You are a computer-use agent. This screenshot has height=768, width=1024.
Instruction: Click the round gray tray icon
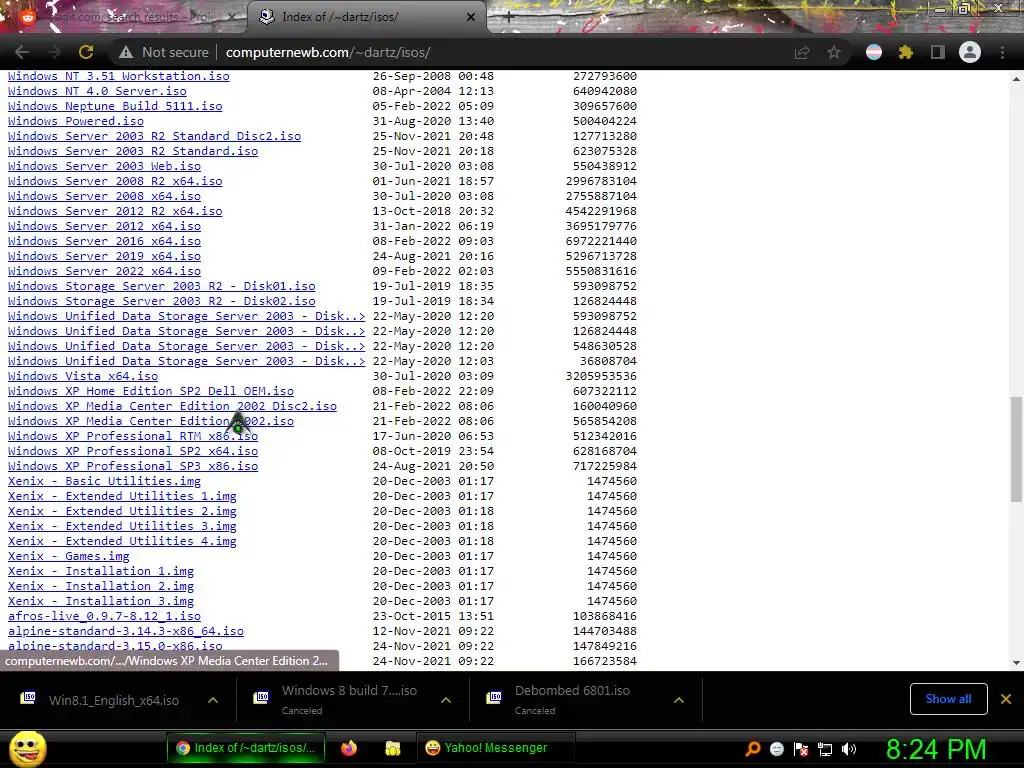point(776,748)
